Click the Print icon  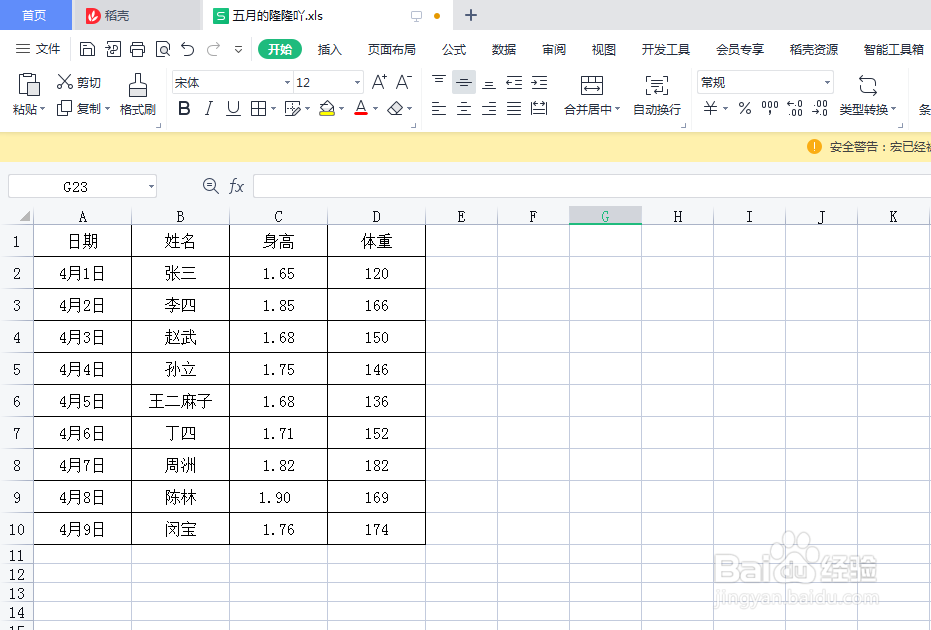pyautogui.click(x=137, y=49)
